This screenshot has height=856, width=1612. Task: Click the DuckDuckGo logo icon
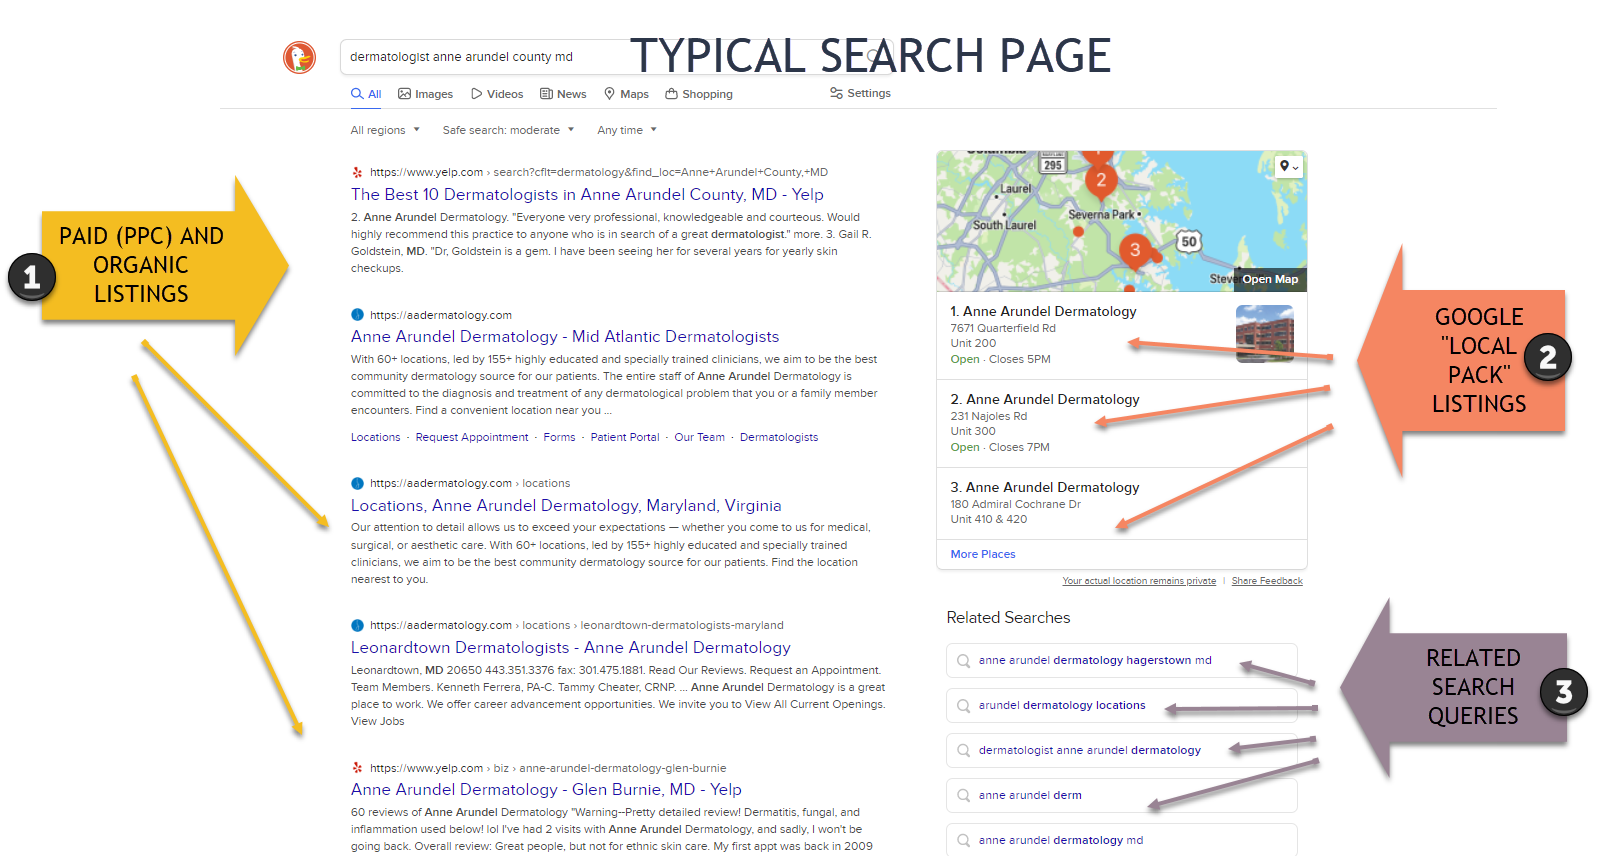coord(299,57)
